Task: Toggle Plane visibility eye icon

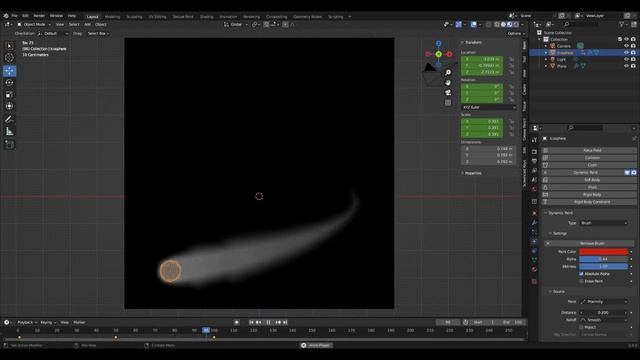Action: 626,66
